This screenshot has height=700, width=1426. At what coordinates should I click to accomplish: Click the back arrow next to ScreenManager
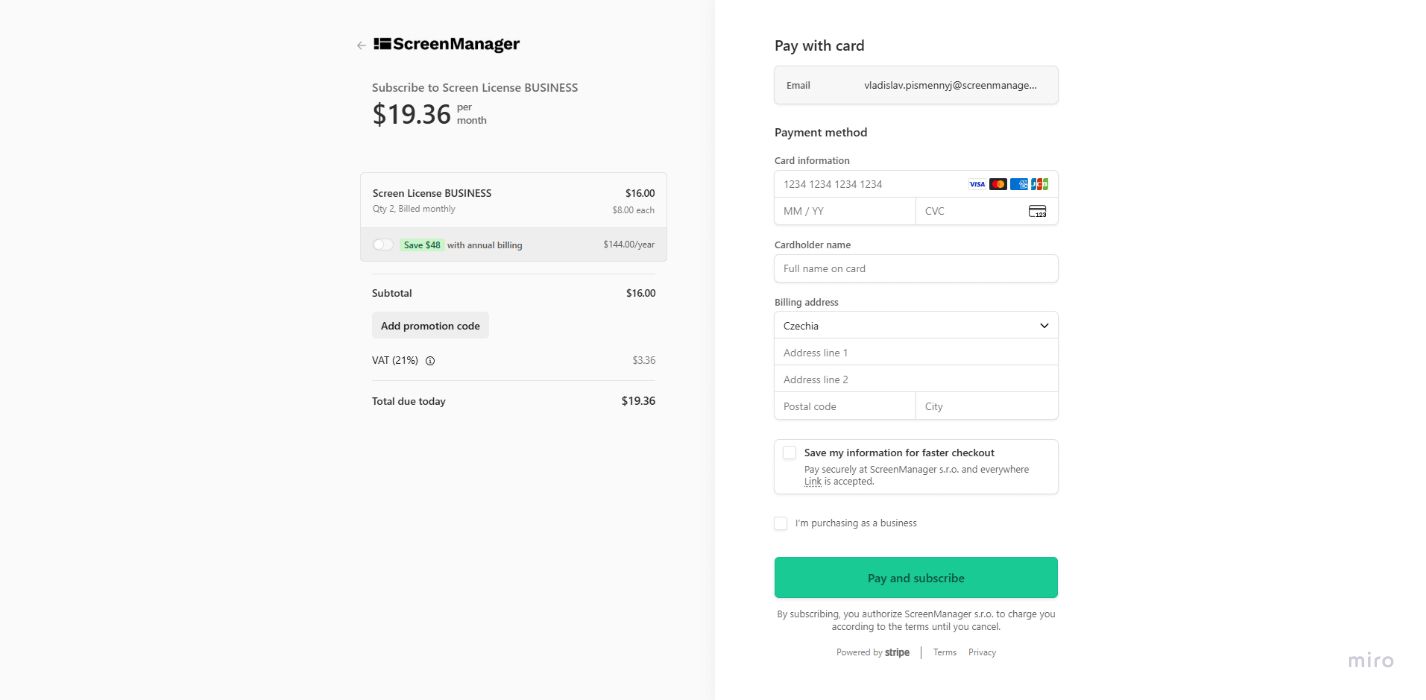click(361, 45)
